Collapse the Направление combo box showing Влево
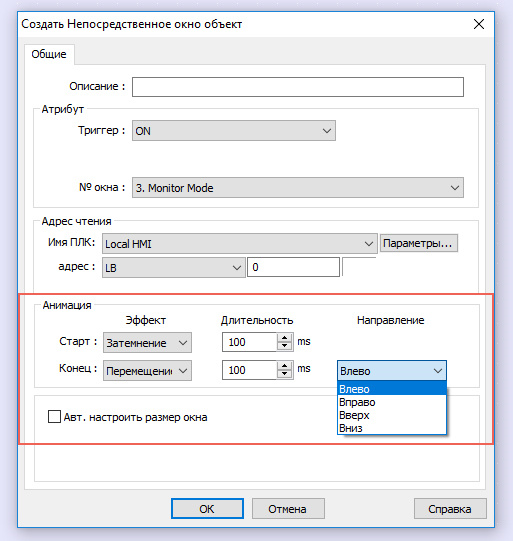 pos(392,371)
